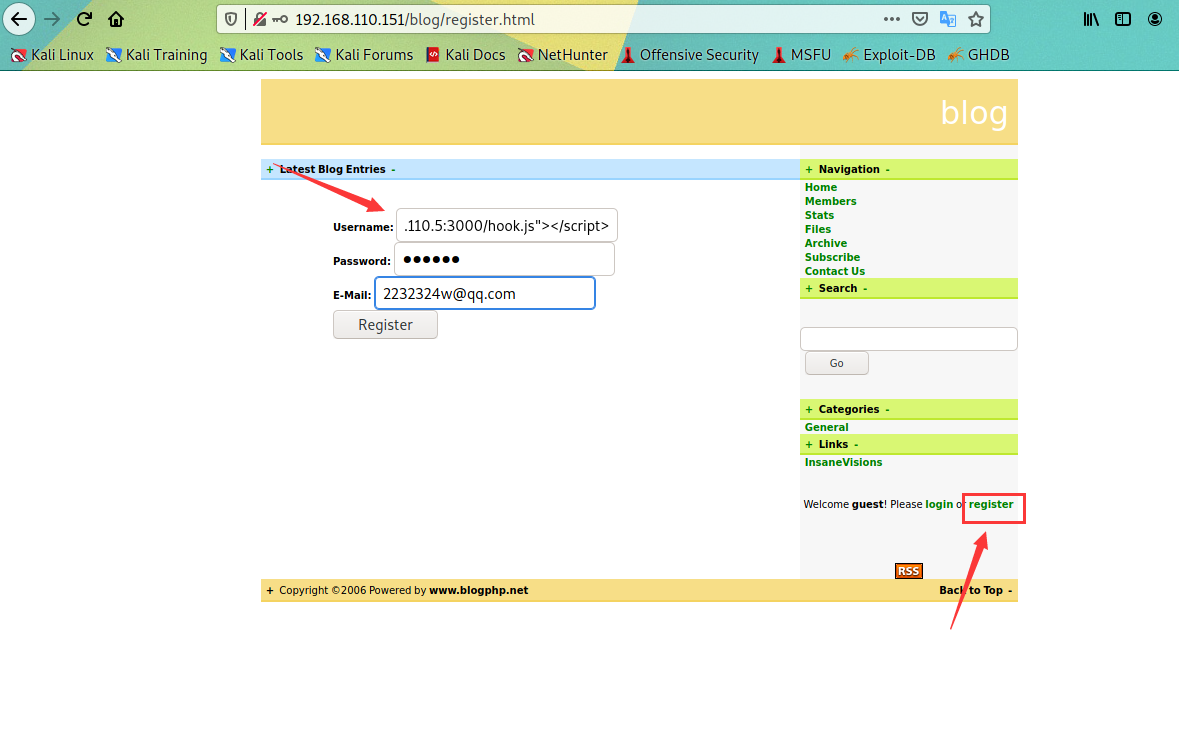Go back using the browser back arrow
Viewport: 1179px width, 733px height.
coord(19,19)
